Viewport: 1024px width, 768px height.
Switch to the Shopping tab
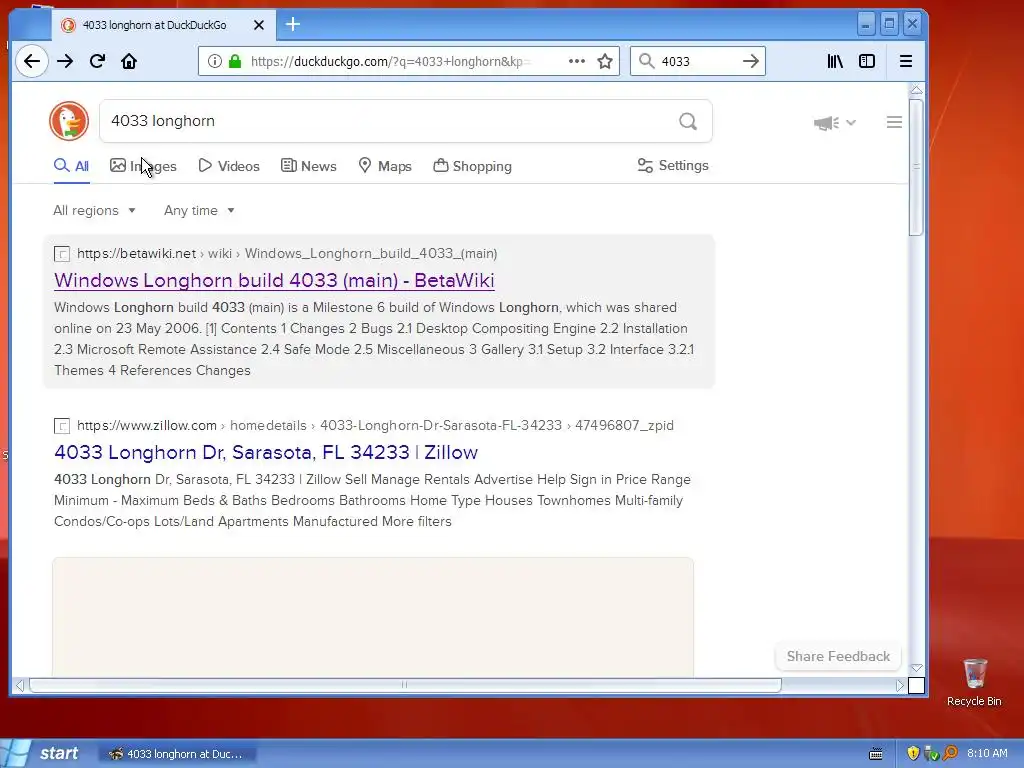[472, 166]
